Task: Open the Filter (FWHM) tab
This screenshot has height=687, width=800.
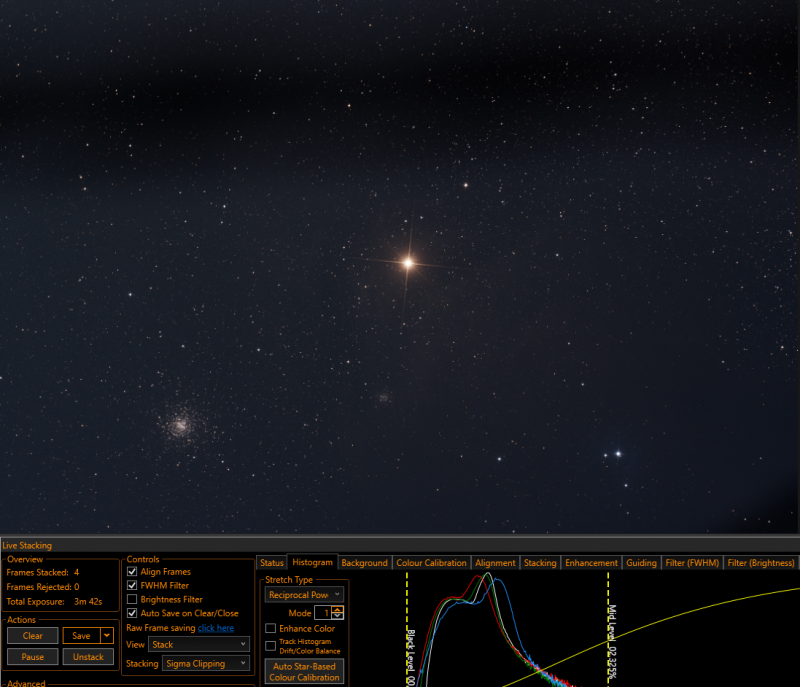Action: pyautogui.click(x=692, y=563)
